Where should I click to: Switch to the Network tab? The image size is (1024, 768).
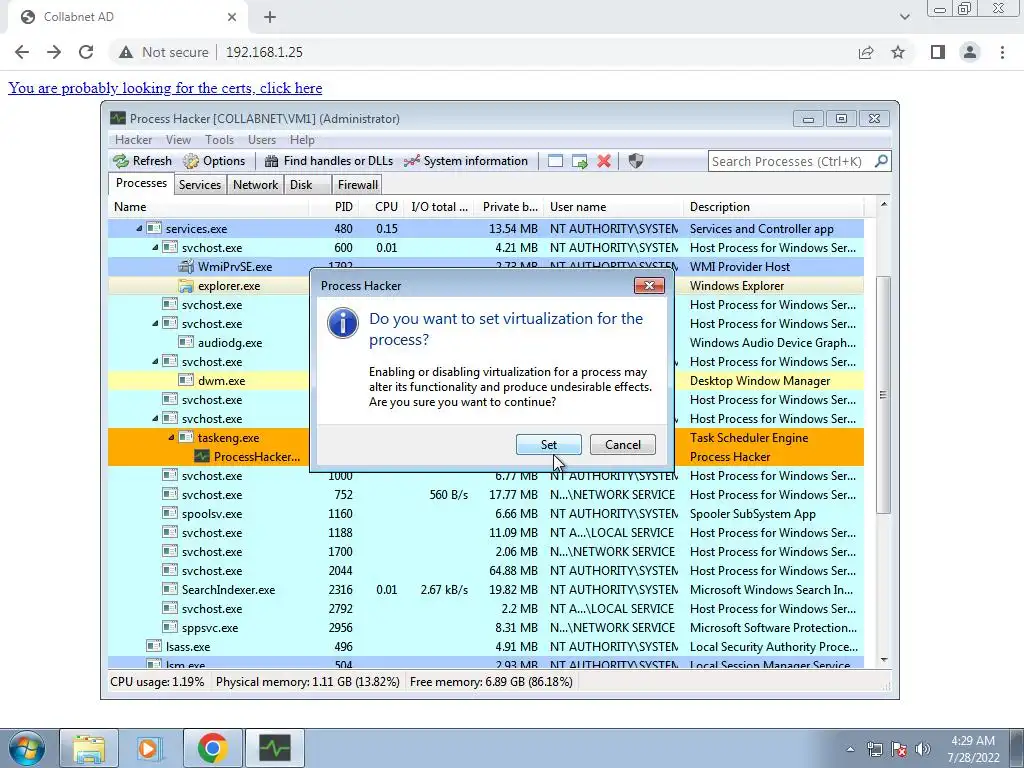pos(255,185)
